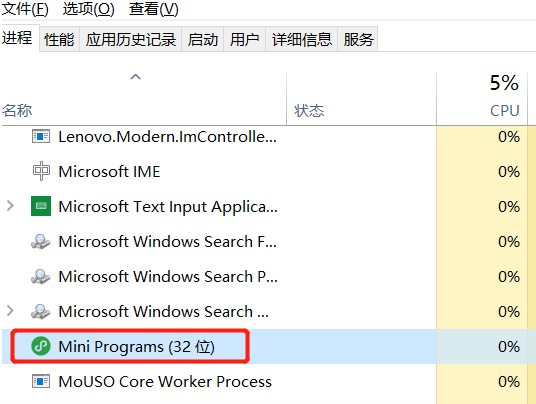The width and height of the screenshot is (536, 404).
Task: Click the green Mini Programs icon
Action: tap(41, 346)
